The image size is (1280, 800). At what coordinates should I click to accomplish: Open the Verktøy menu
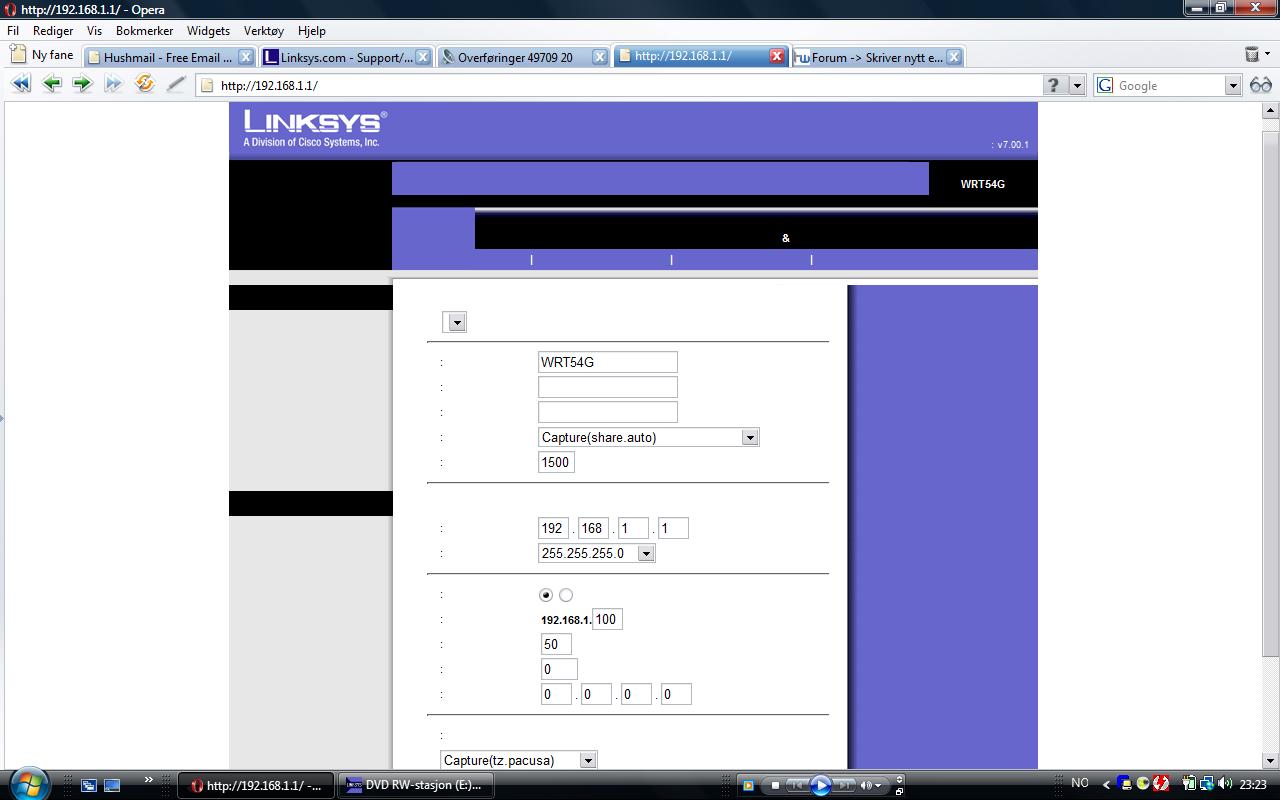[264, 31]
